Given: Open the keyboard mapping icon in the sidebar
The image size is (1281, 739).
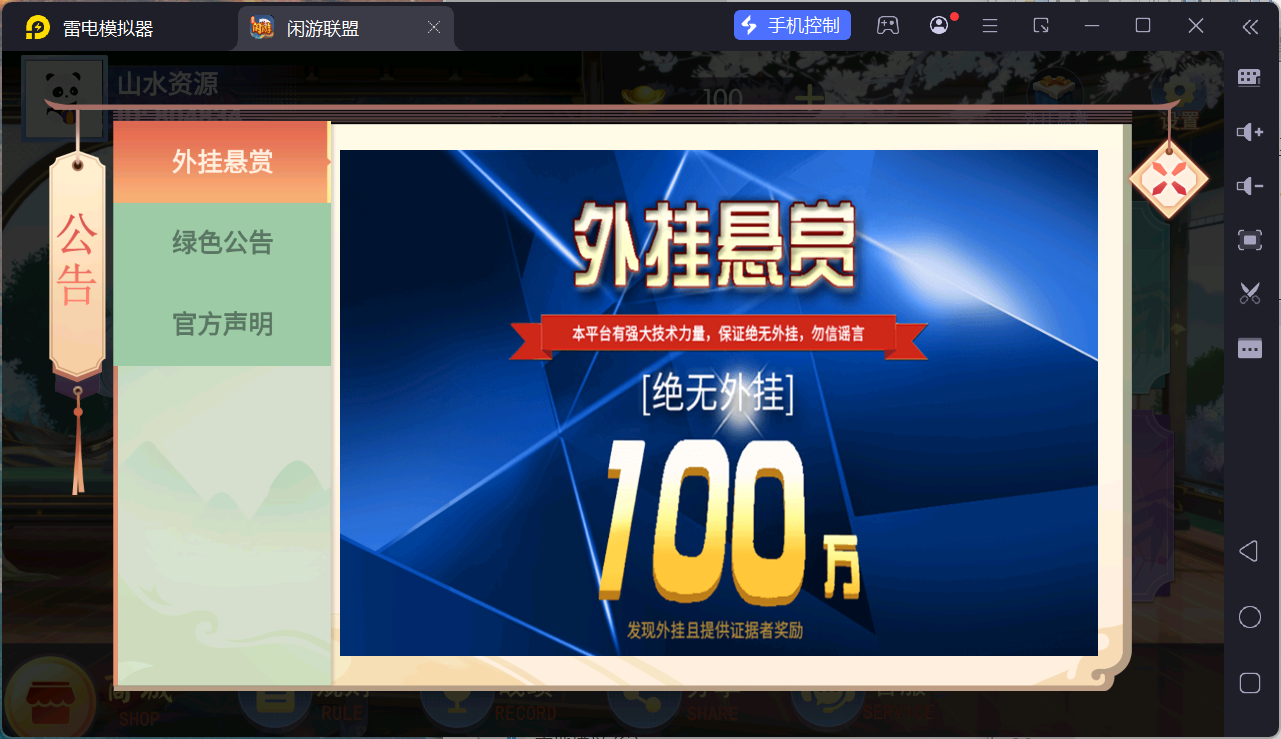Looking at the screenshot, I should 1248,77.
